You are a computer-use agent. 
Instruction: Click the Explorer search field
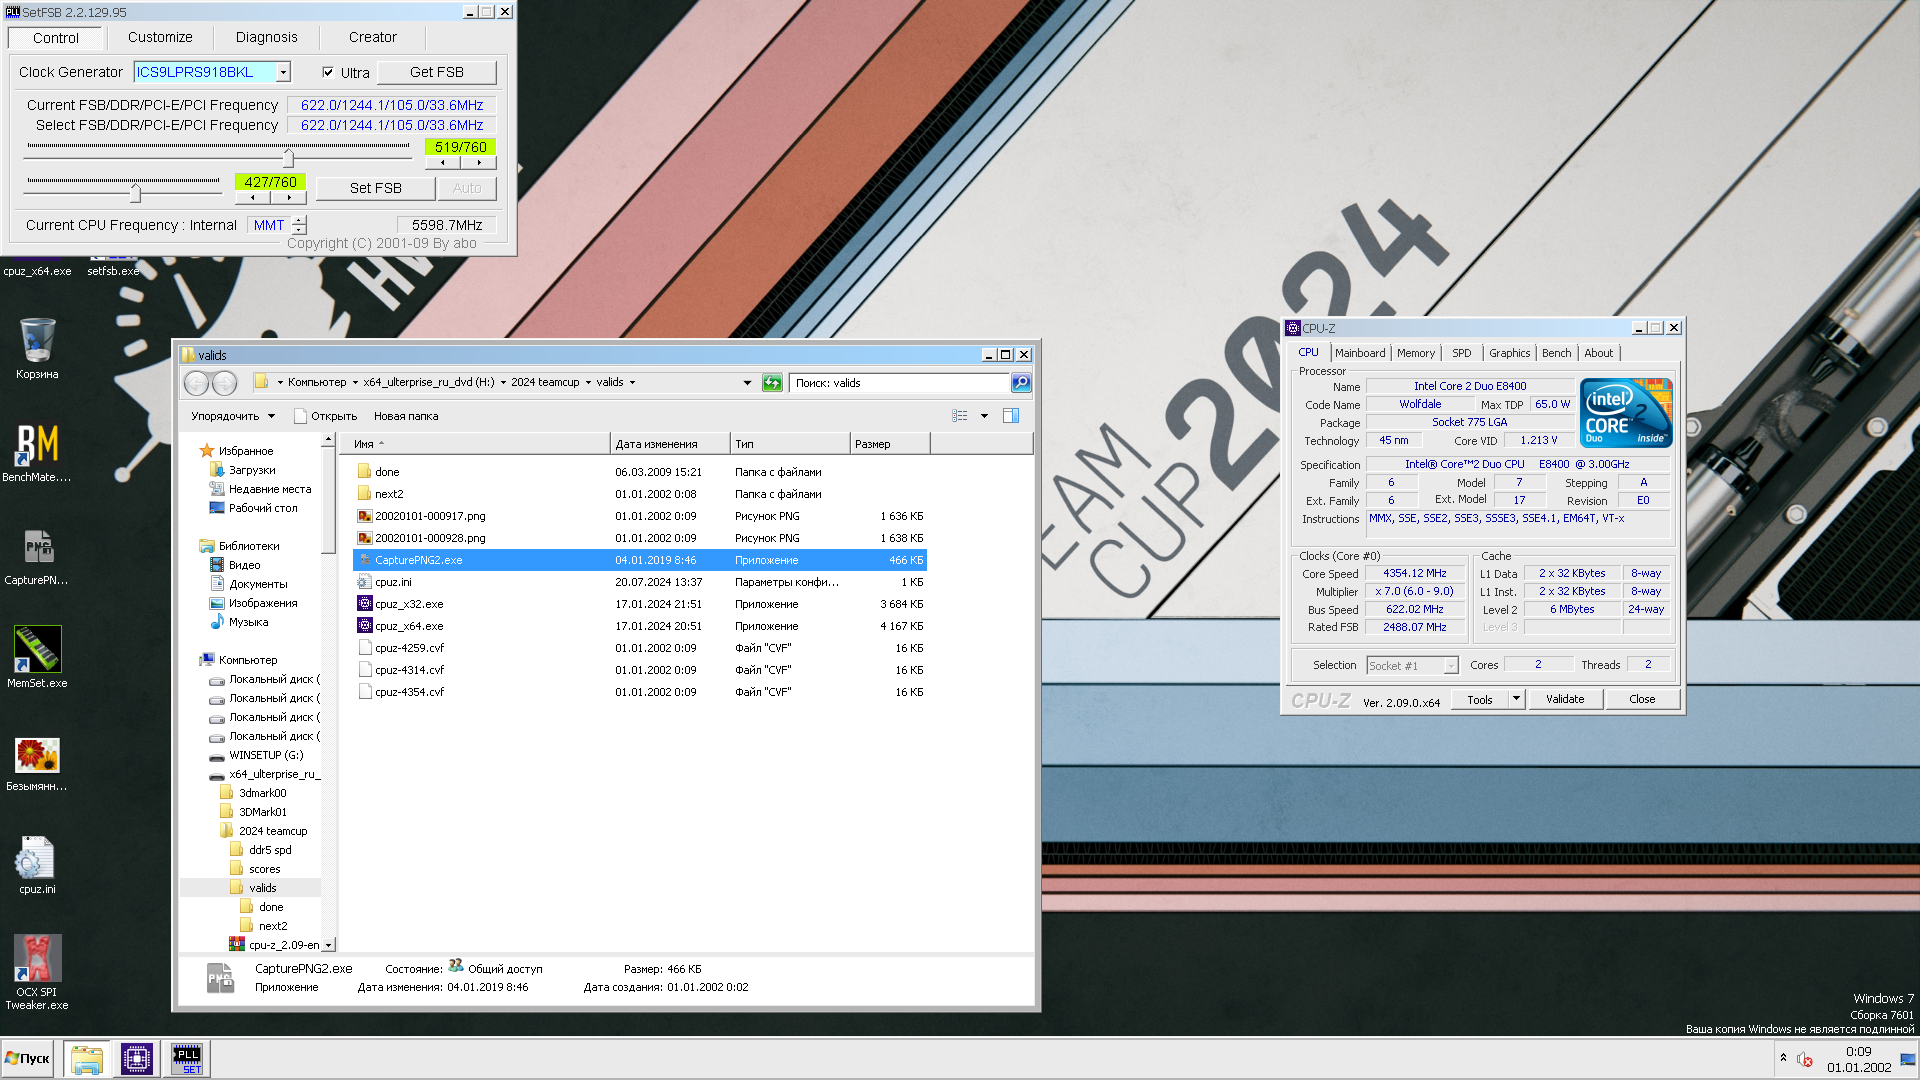[900, 383]
